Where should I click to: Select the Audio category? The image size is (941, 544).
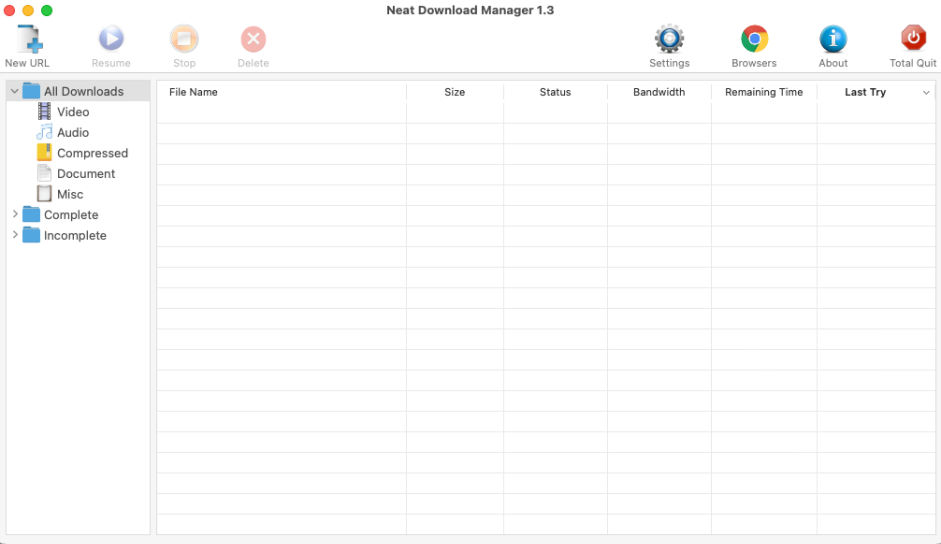72,133
